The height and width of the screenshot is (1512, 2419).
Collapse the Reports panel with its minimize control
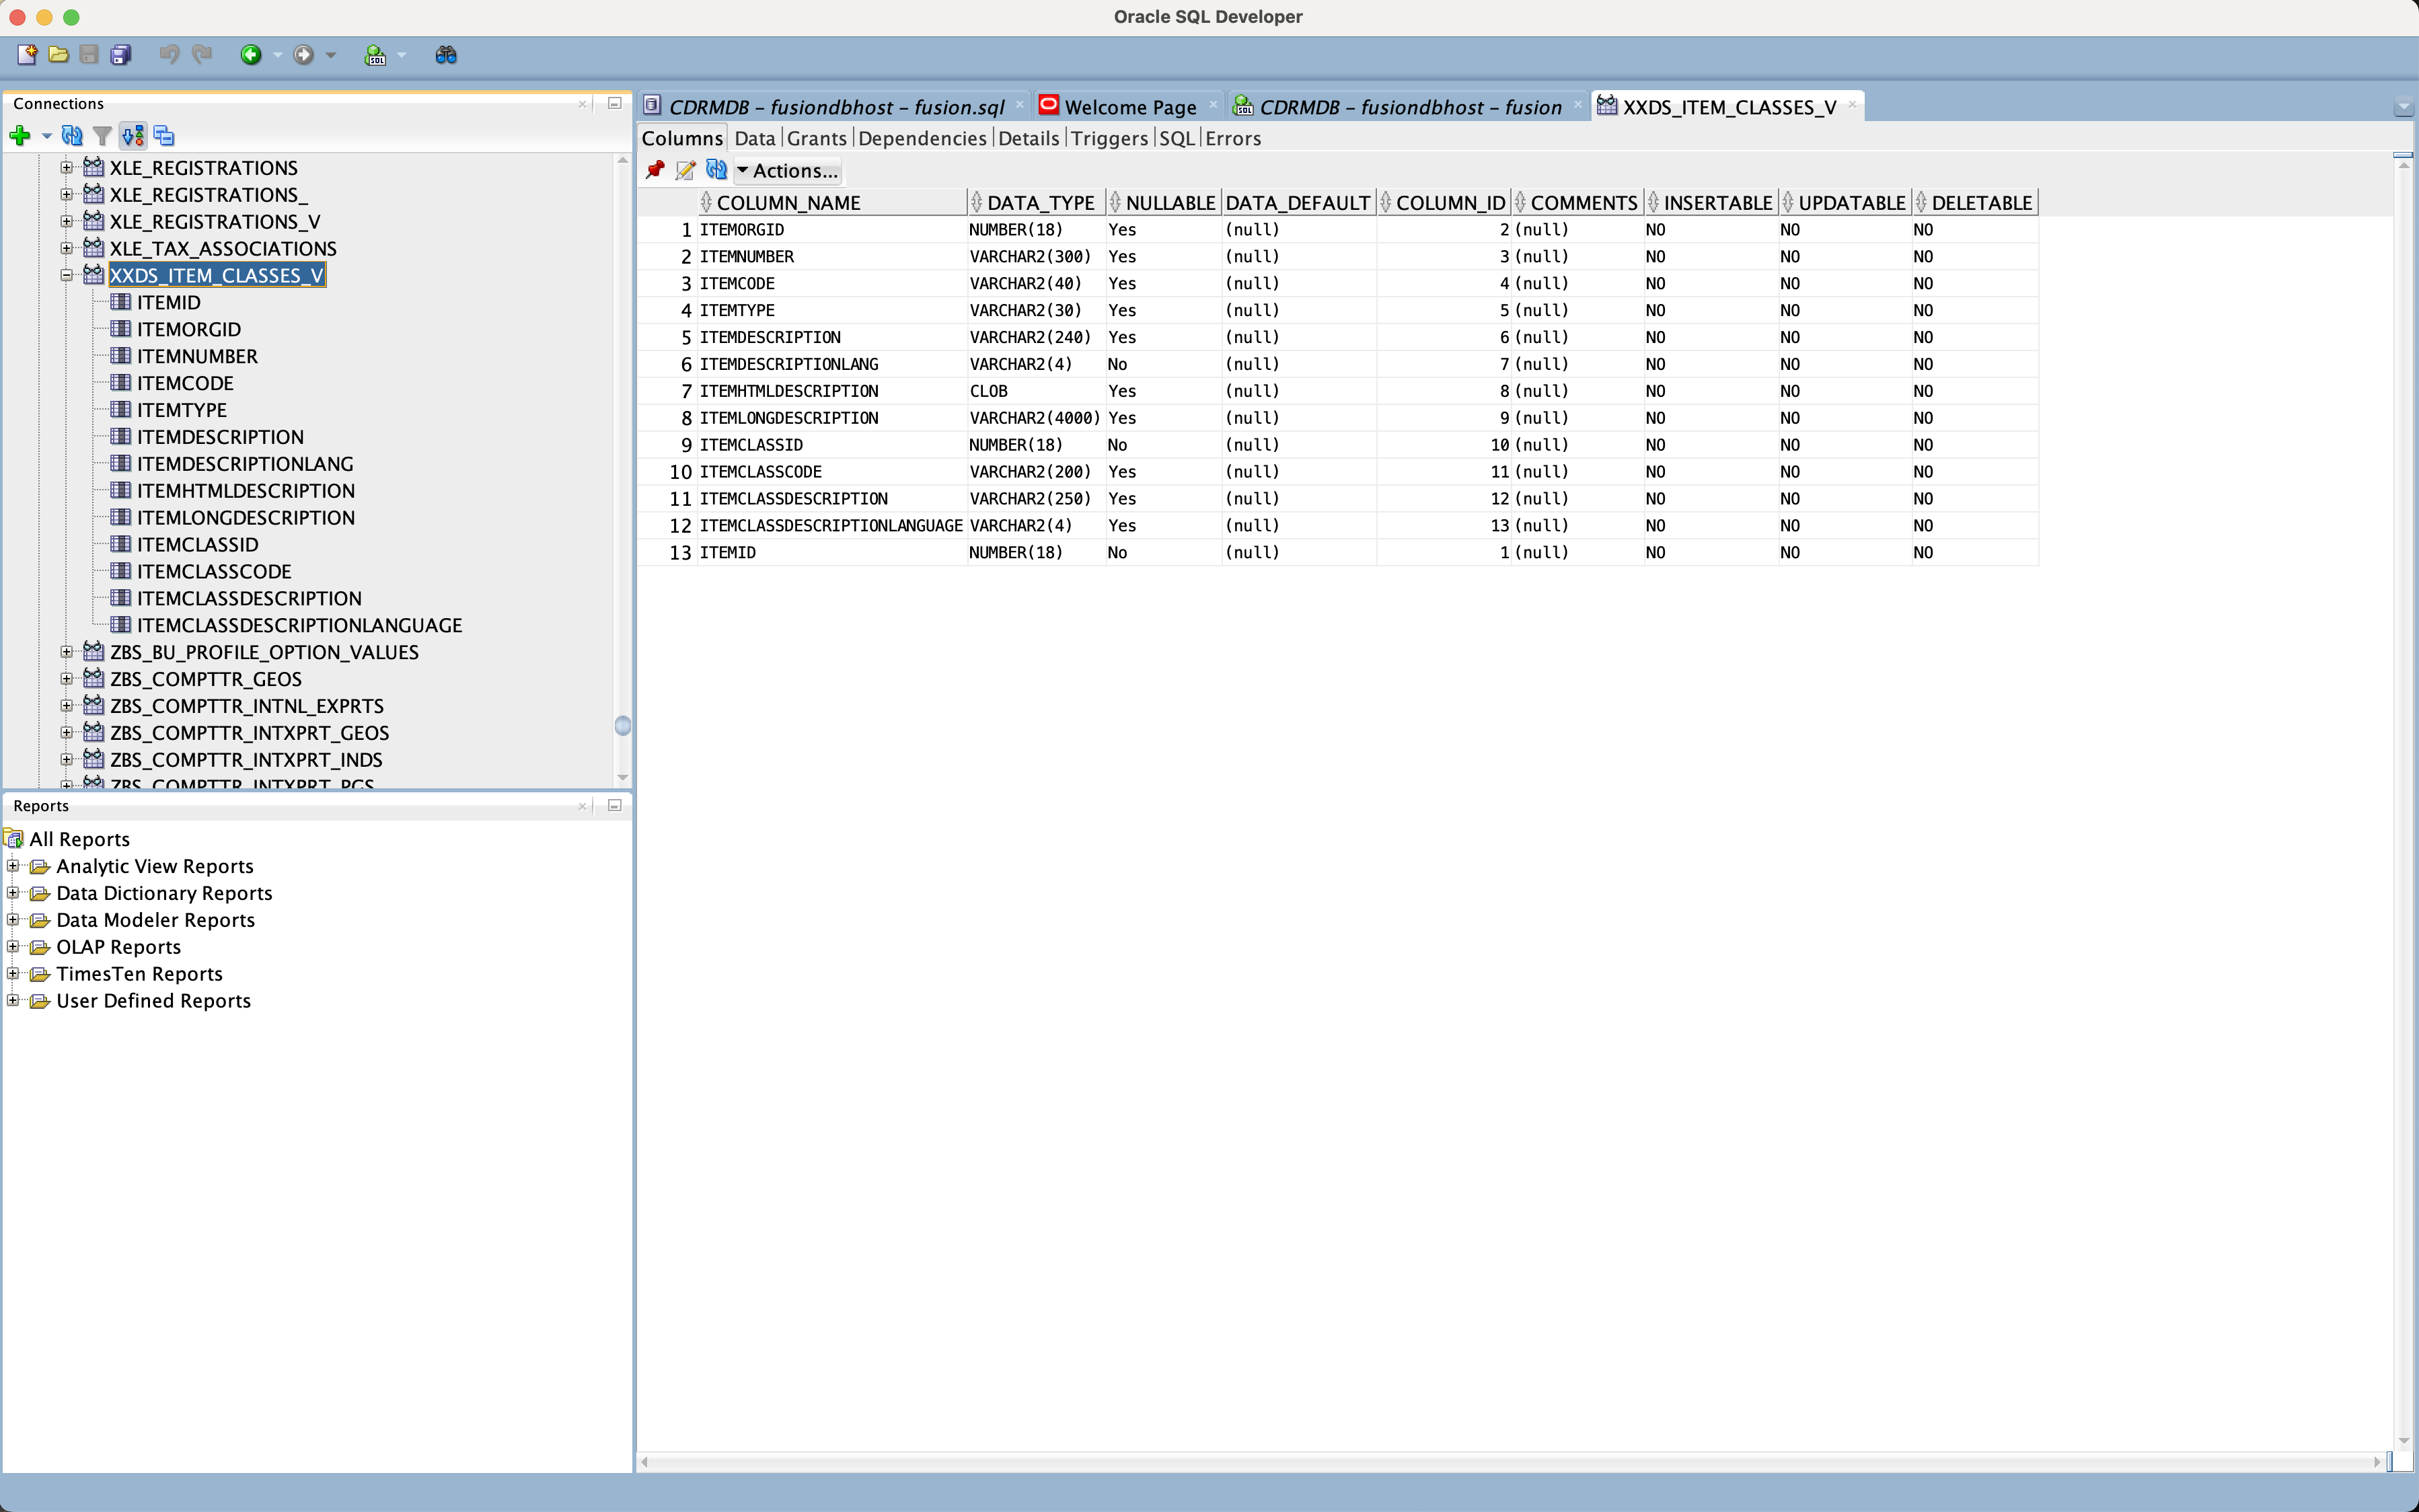[614, 805]
